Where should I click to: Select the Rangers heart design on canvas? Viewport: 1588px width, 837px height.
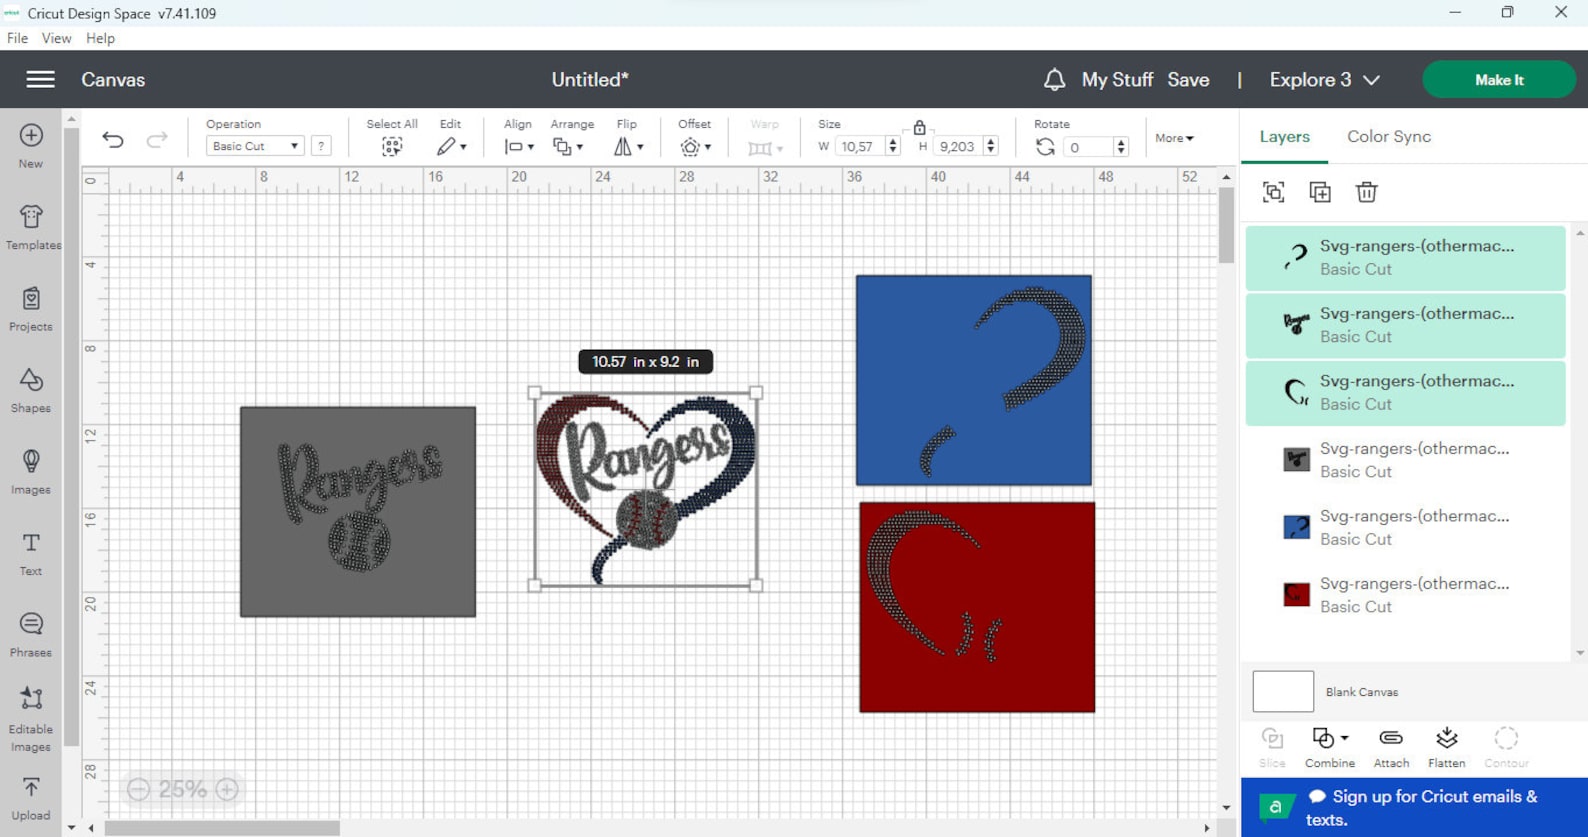645,489
